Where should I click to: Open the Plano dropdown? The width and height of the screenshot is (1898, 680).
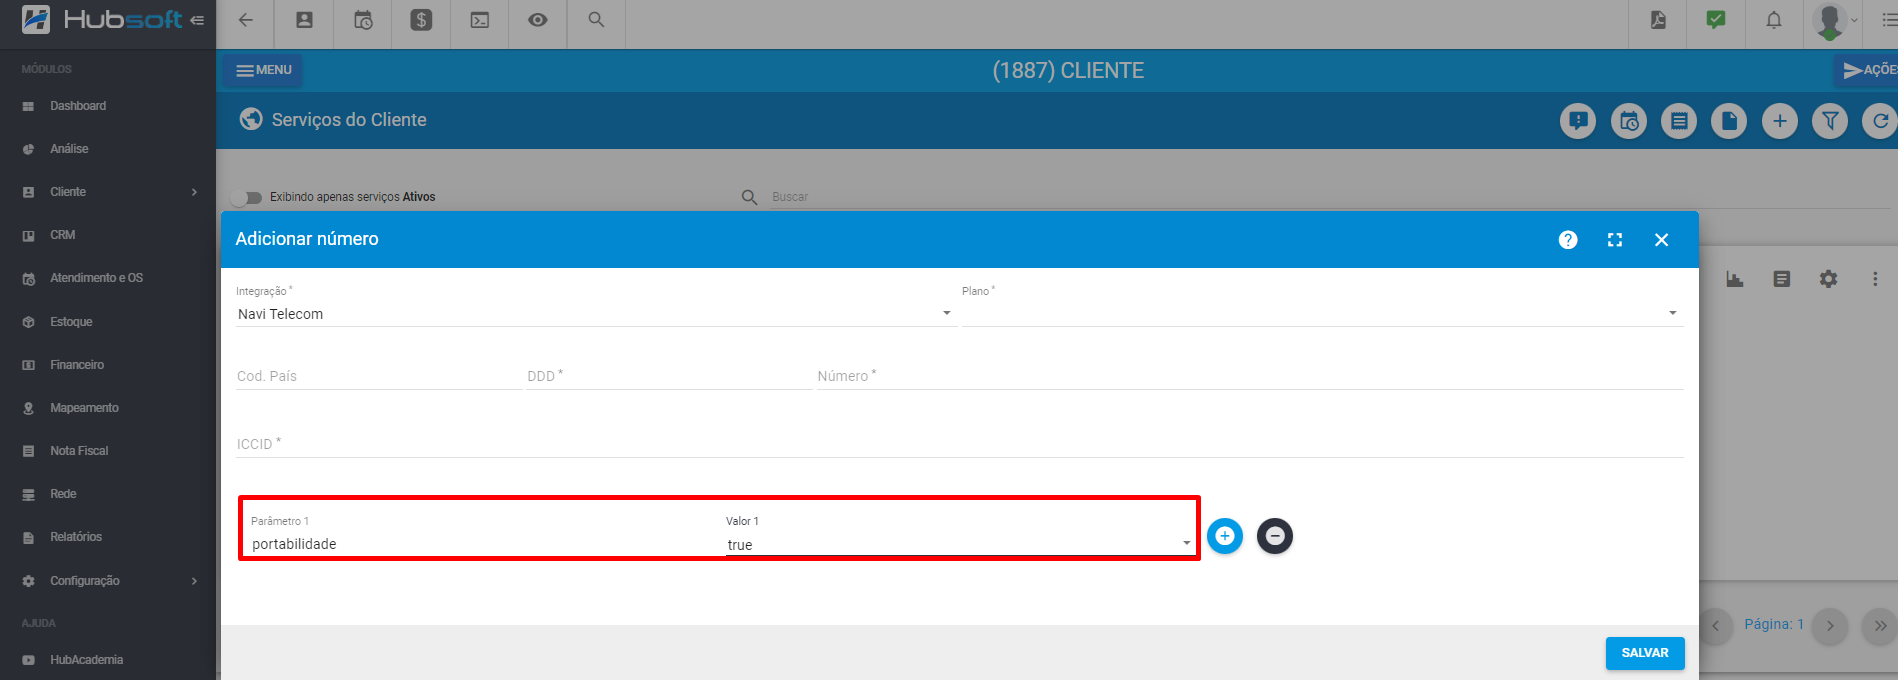click(1321, 314)
